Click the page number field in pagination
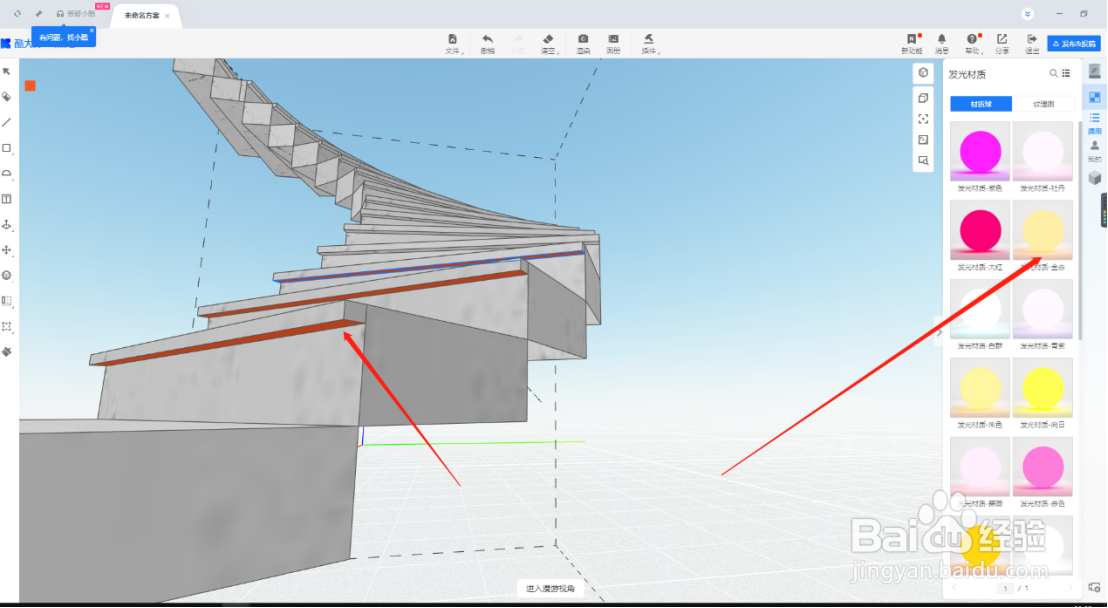 pyautogui.click(x=1006, y=588)
